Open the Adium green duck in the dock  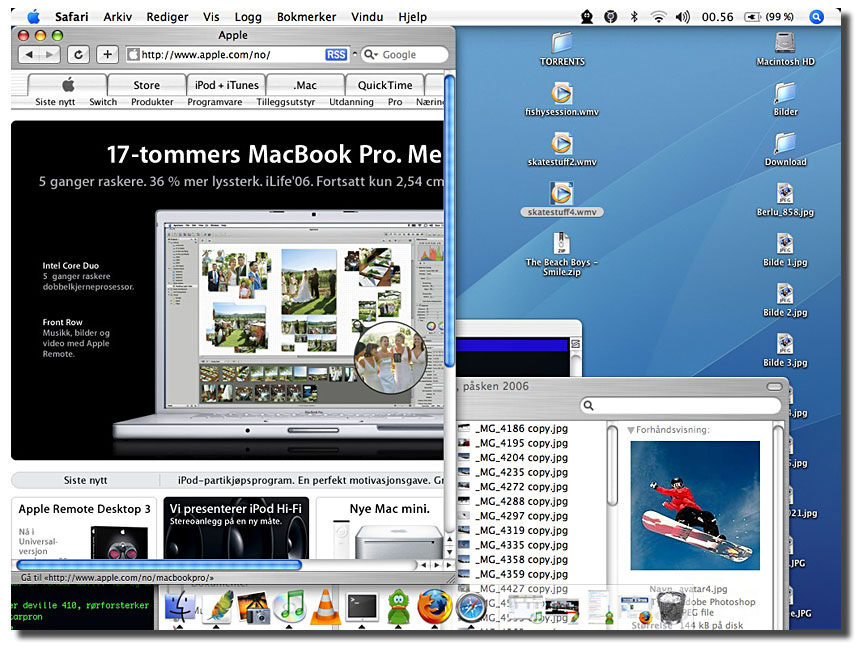399,608
